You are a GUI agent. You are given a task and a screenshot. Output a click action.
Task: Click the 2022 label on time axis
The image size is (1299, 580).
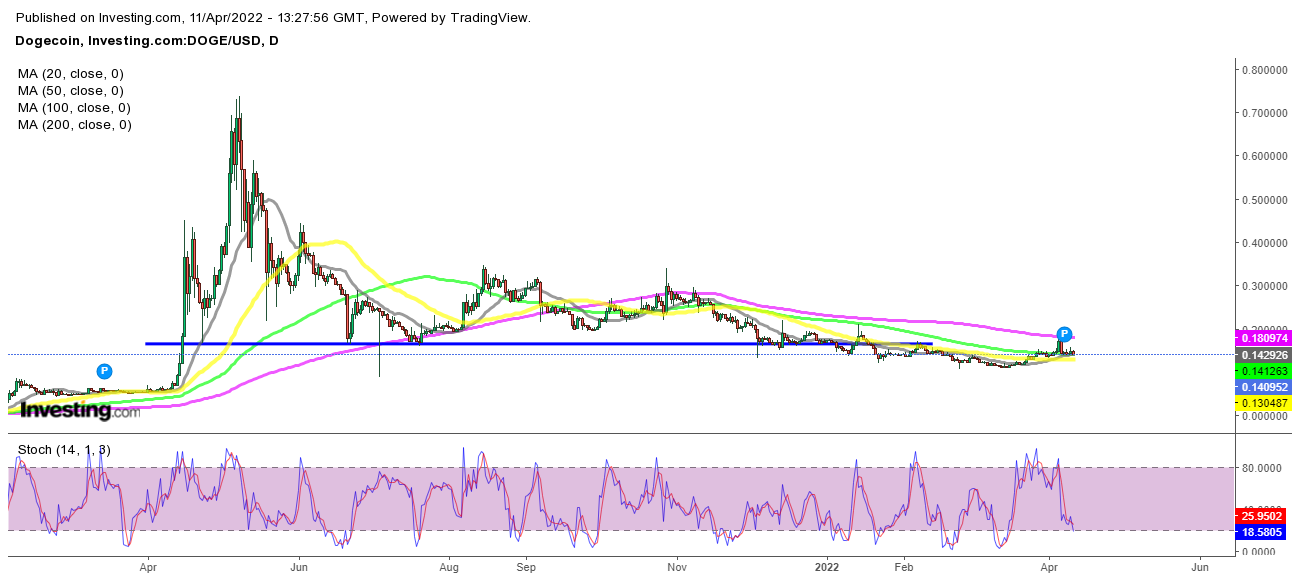[827, 565]
